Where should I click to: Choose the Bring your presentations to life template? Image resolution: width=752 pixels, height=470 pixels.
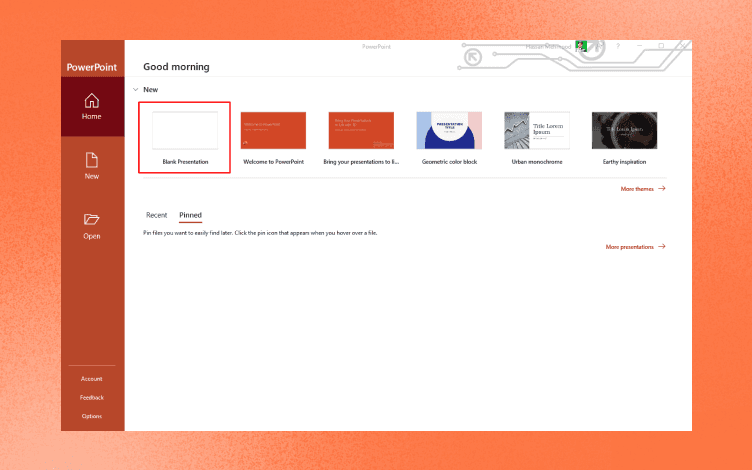(361, 138)
